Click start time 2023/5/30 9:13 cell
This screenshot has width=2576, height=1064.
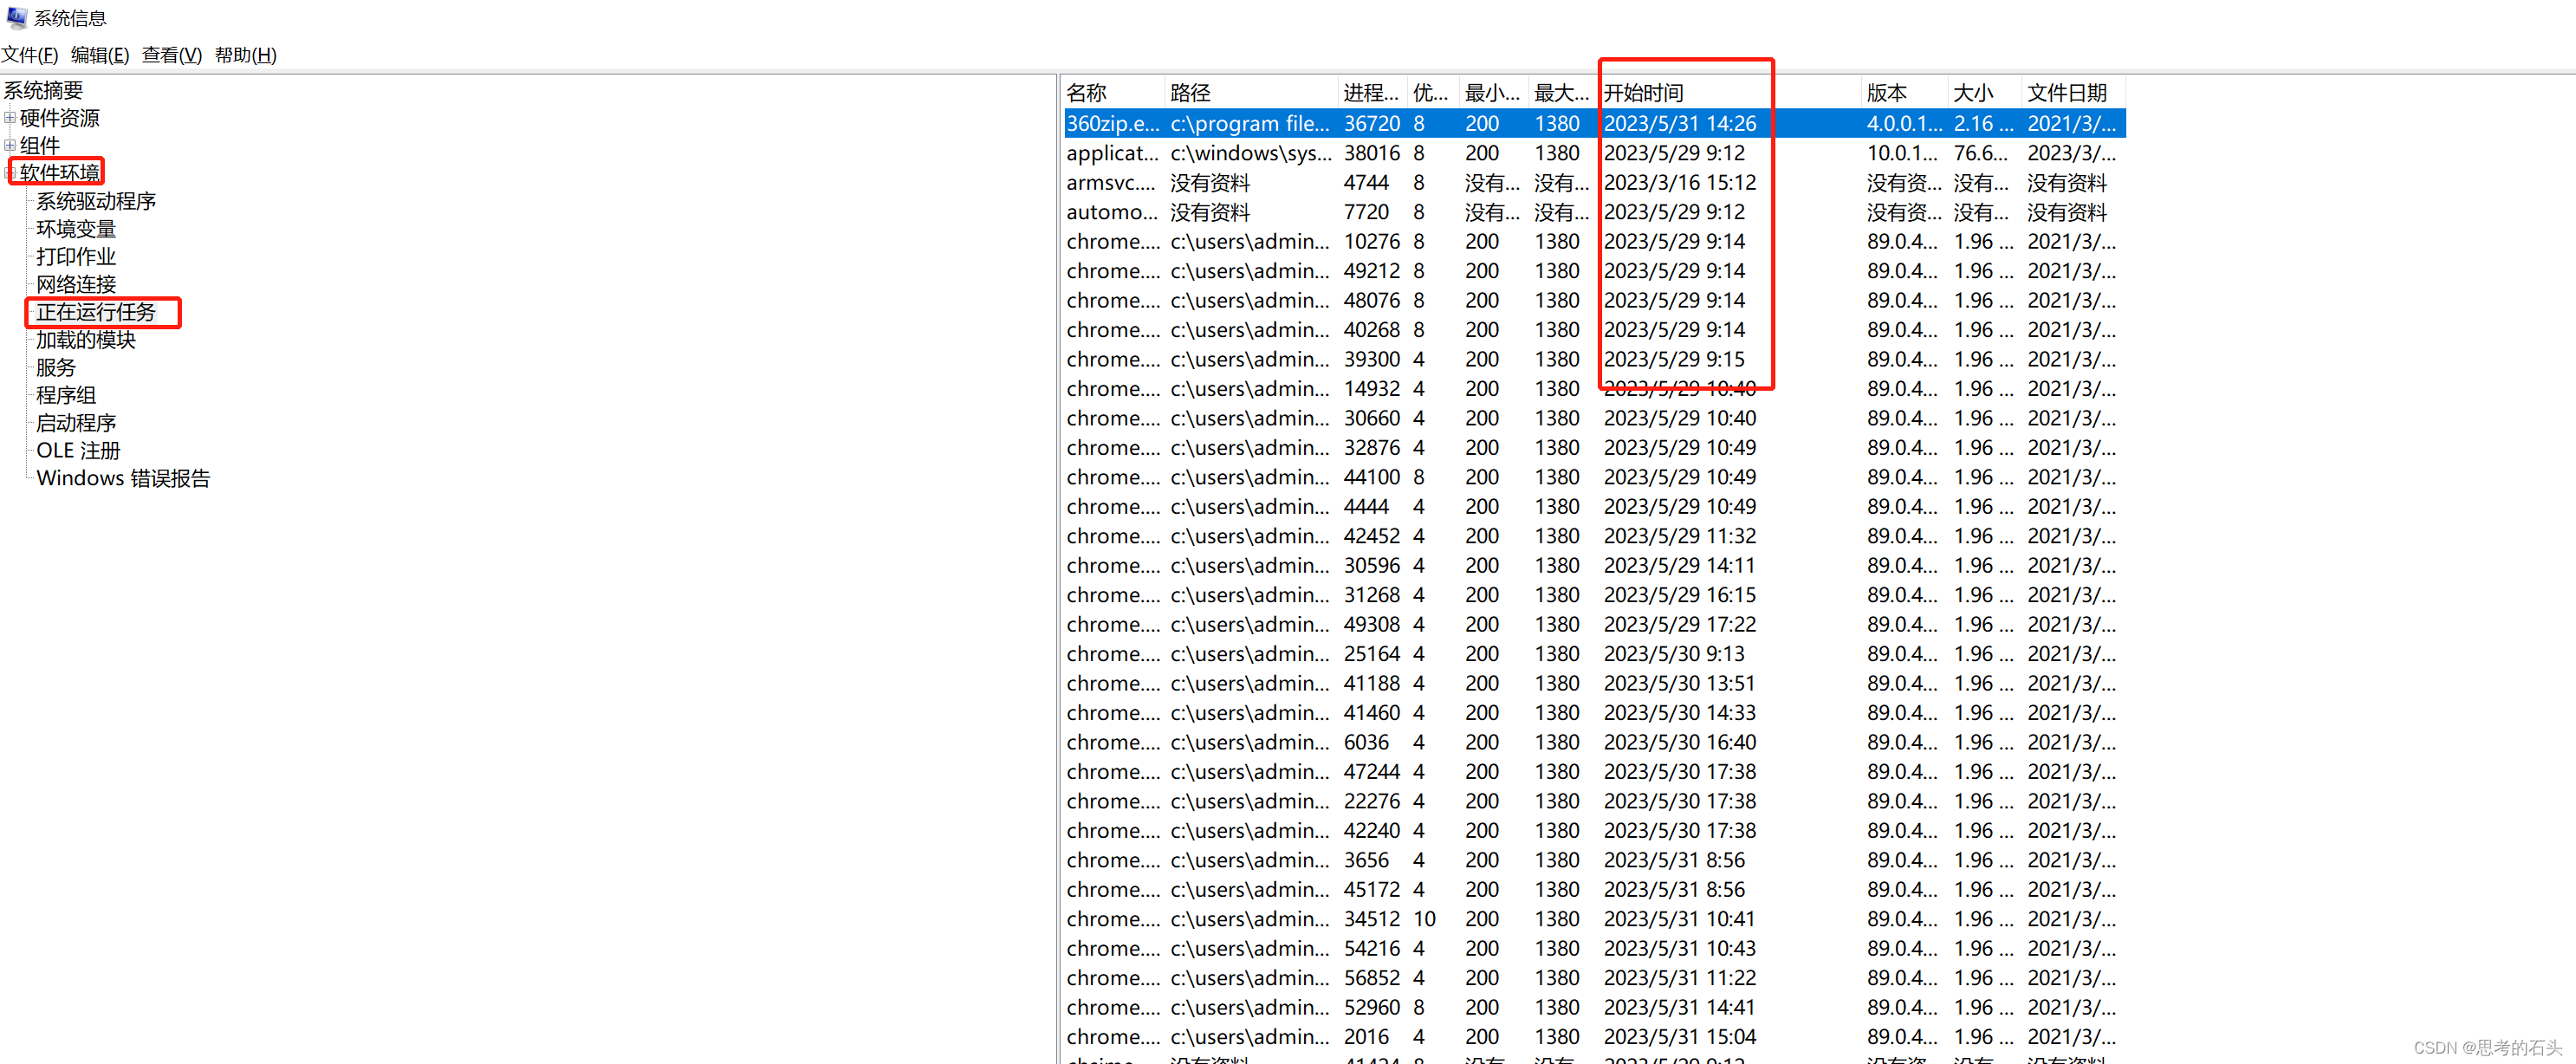[x=1674, y=655]
